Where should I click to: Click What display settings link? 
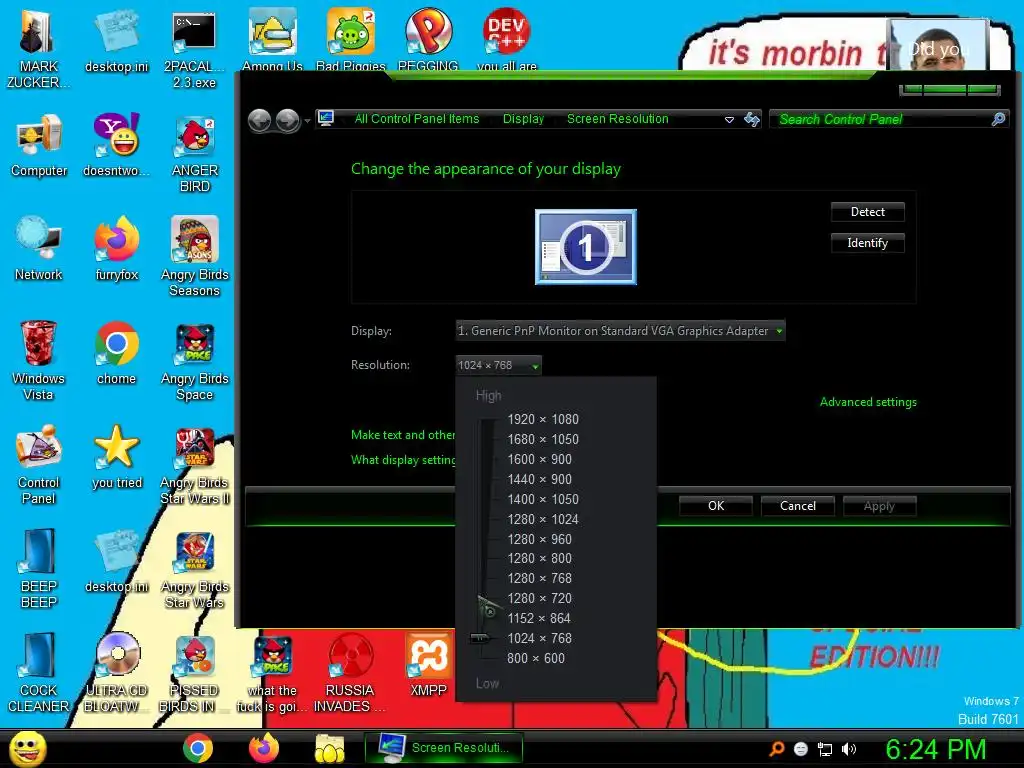(x=403, y=460)
